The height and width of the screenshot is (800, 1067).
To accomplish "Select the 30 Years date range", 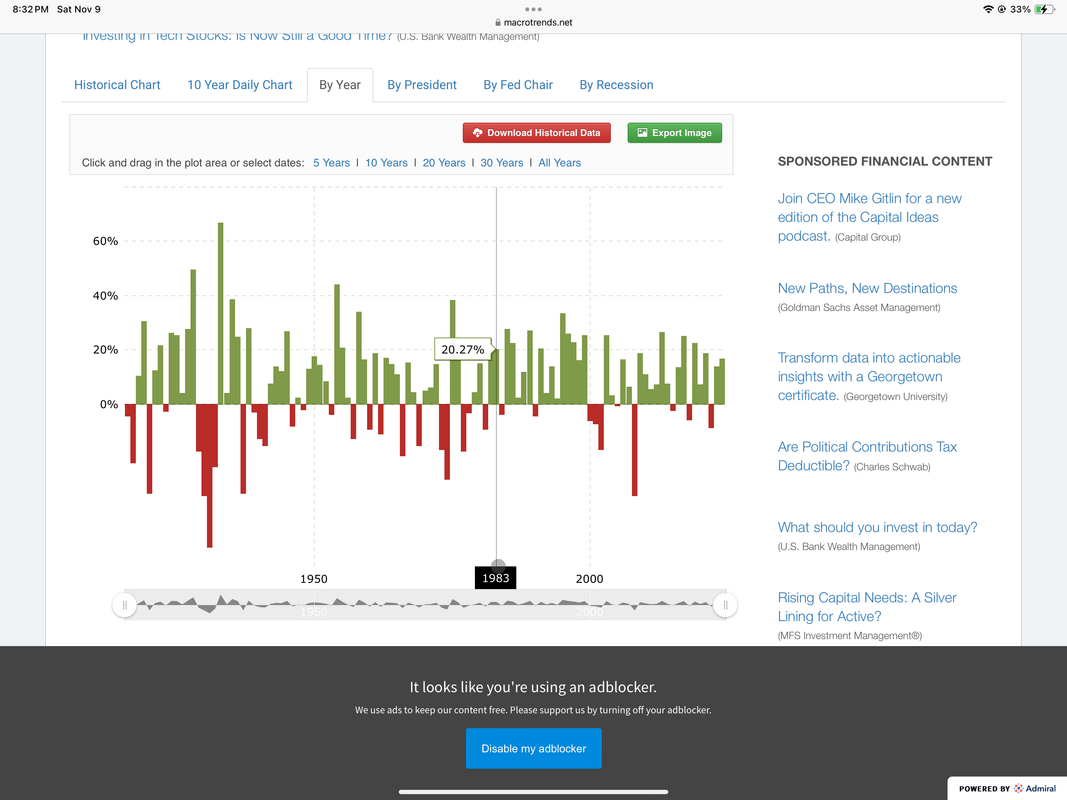I will point(502,163).
